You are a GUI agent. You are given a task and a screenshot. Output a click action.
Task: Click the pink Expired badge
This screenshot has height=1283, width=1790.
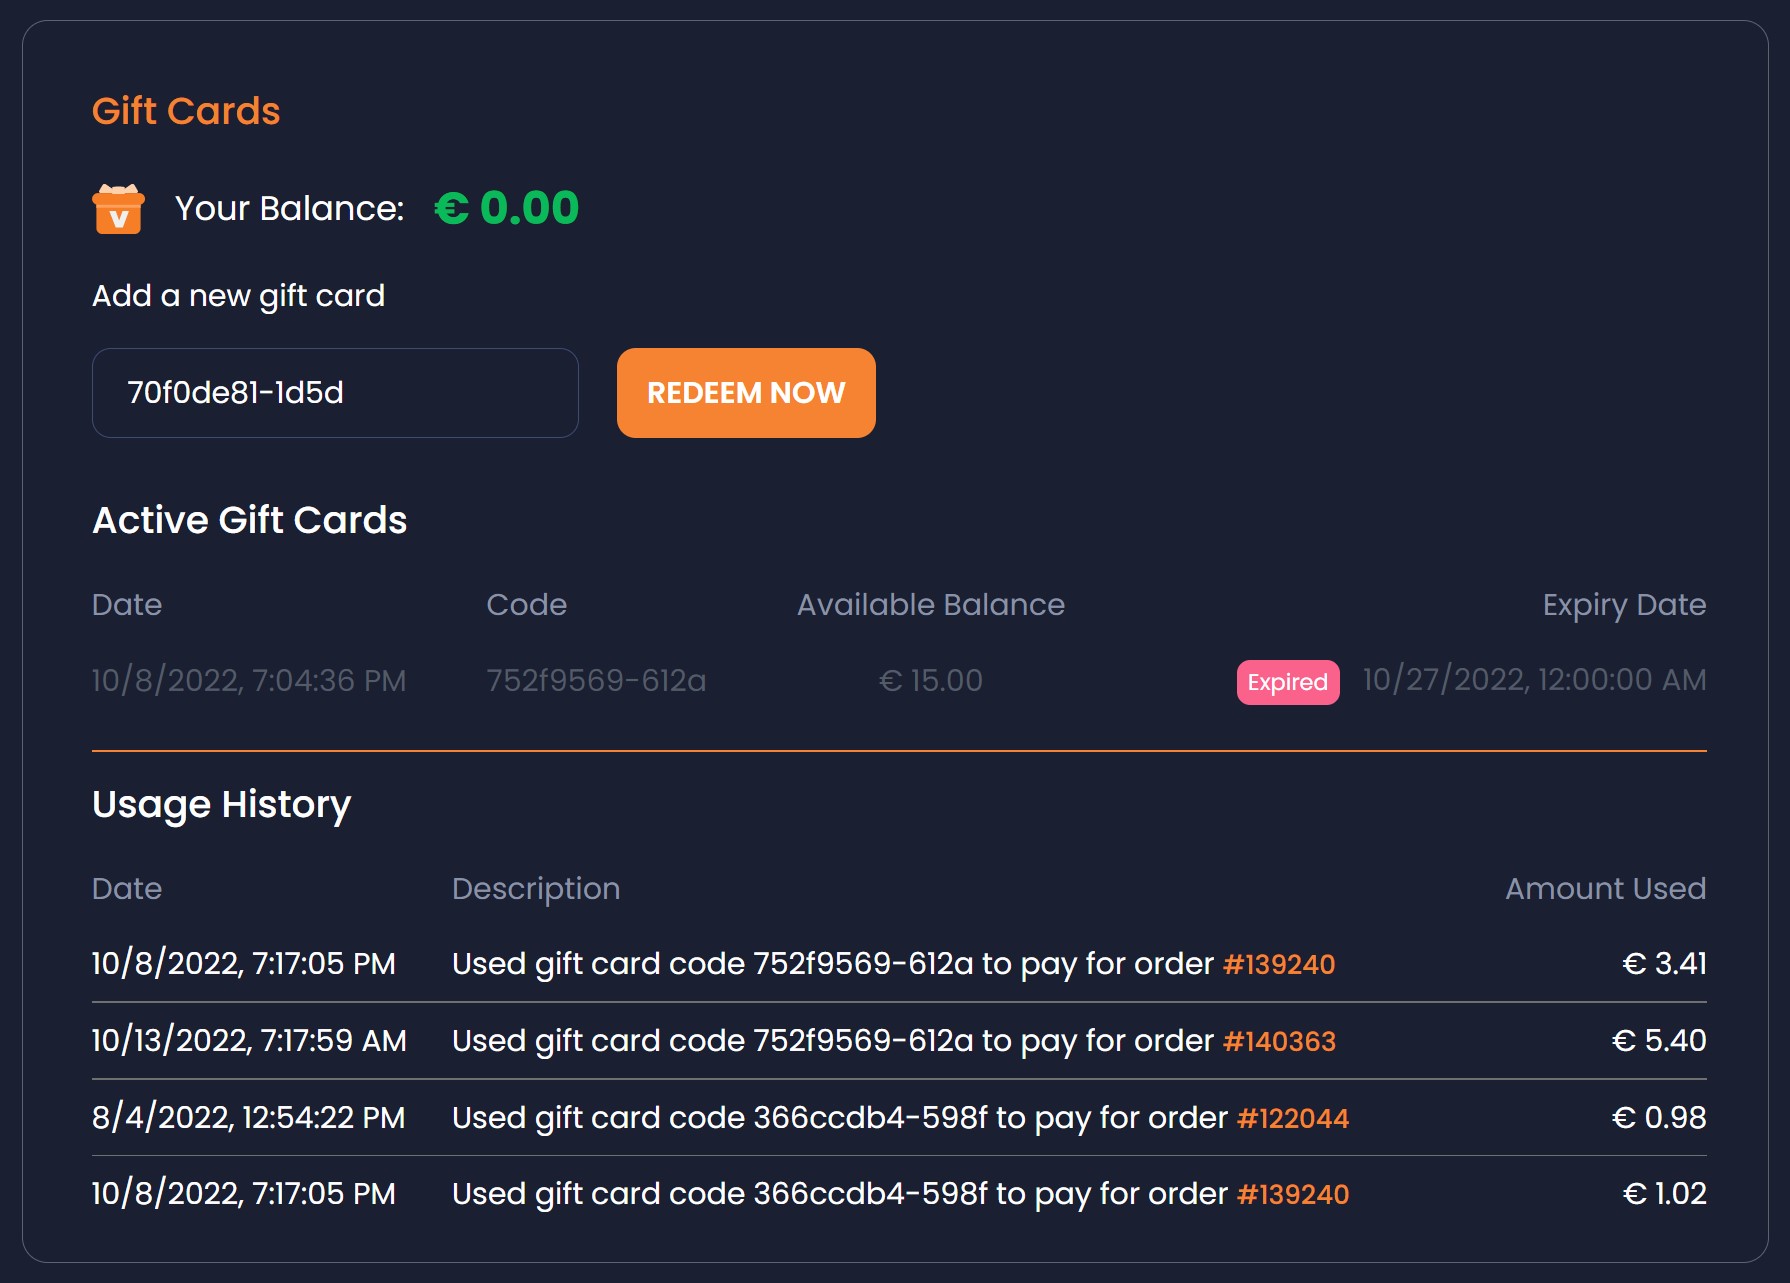[1287, 682]
